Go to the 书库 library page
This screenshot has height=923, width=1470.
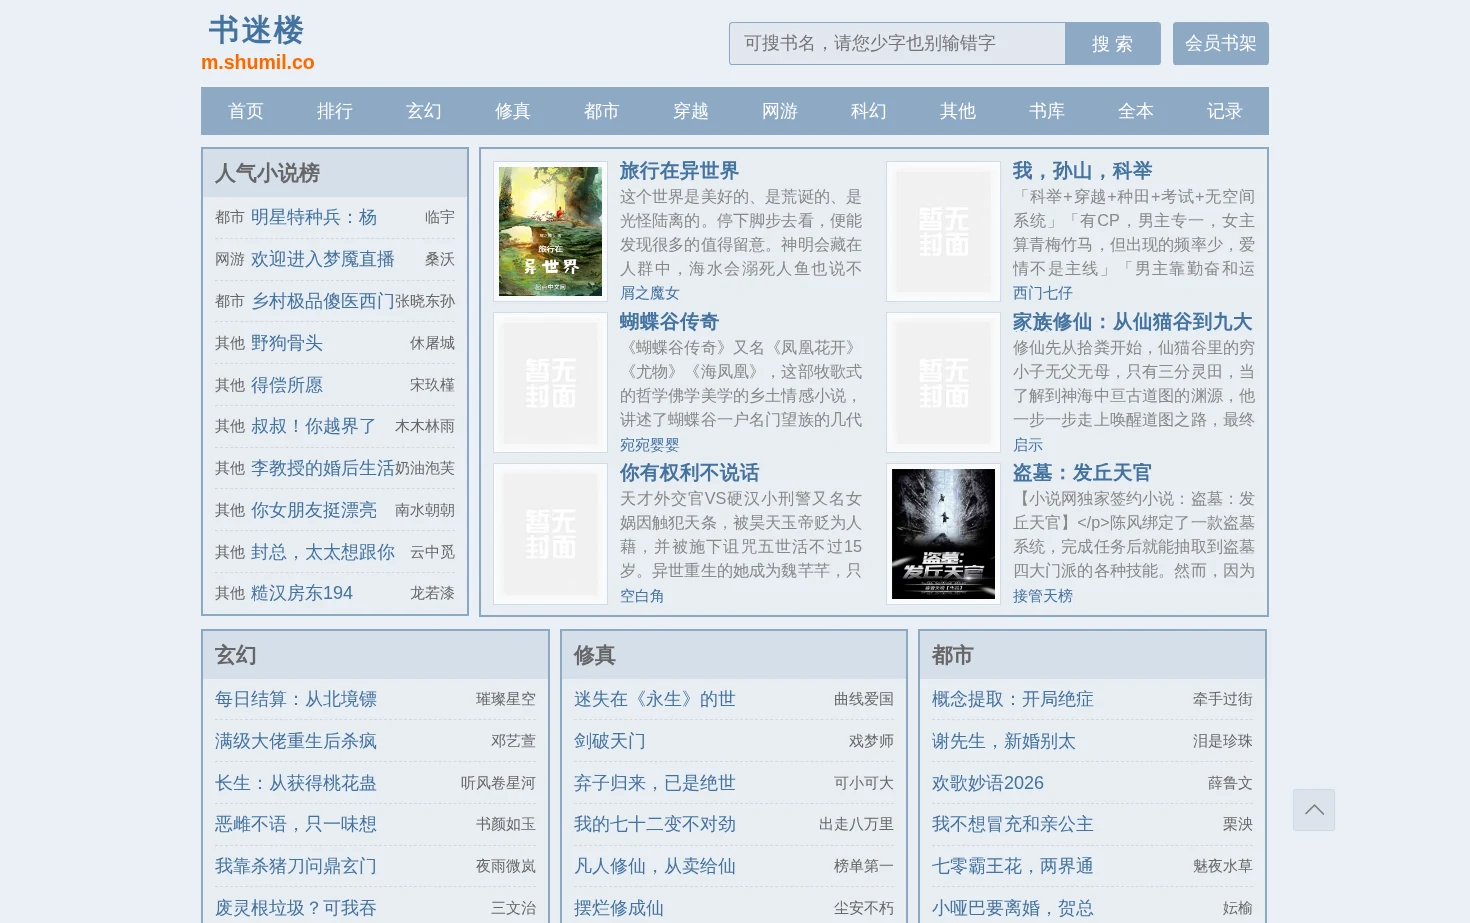(x=1047, y=111)
